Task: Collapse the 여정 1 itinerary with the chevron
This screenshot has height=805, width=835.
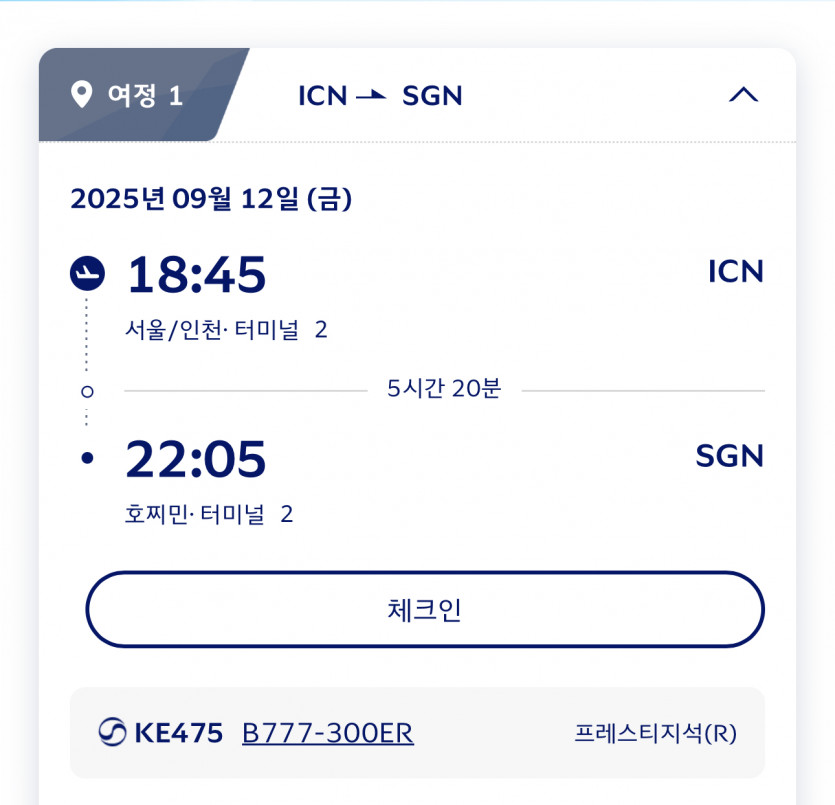Action: point(743,96)
